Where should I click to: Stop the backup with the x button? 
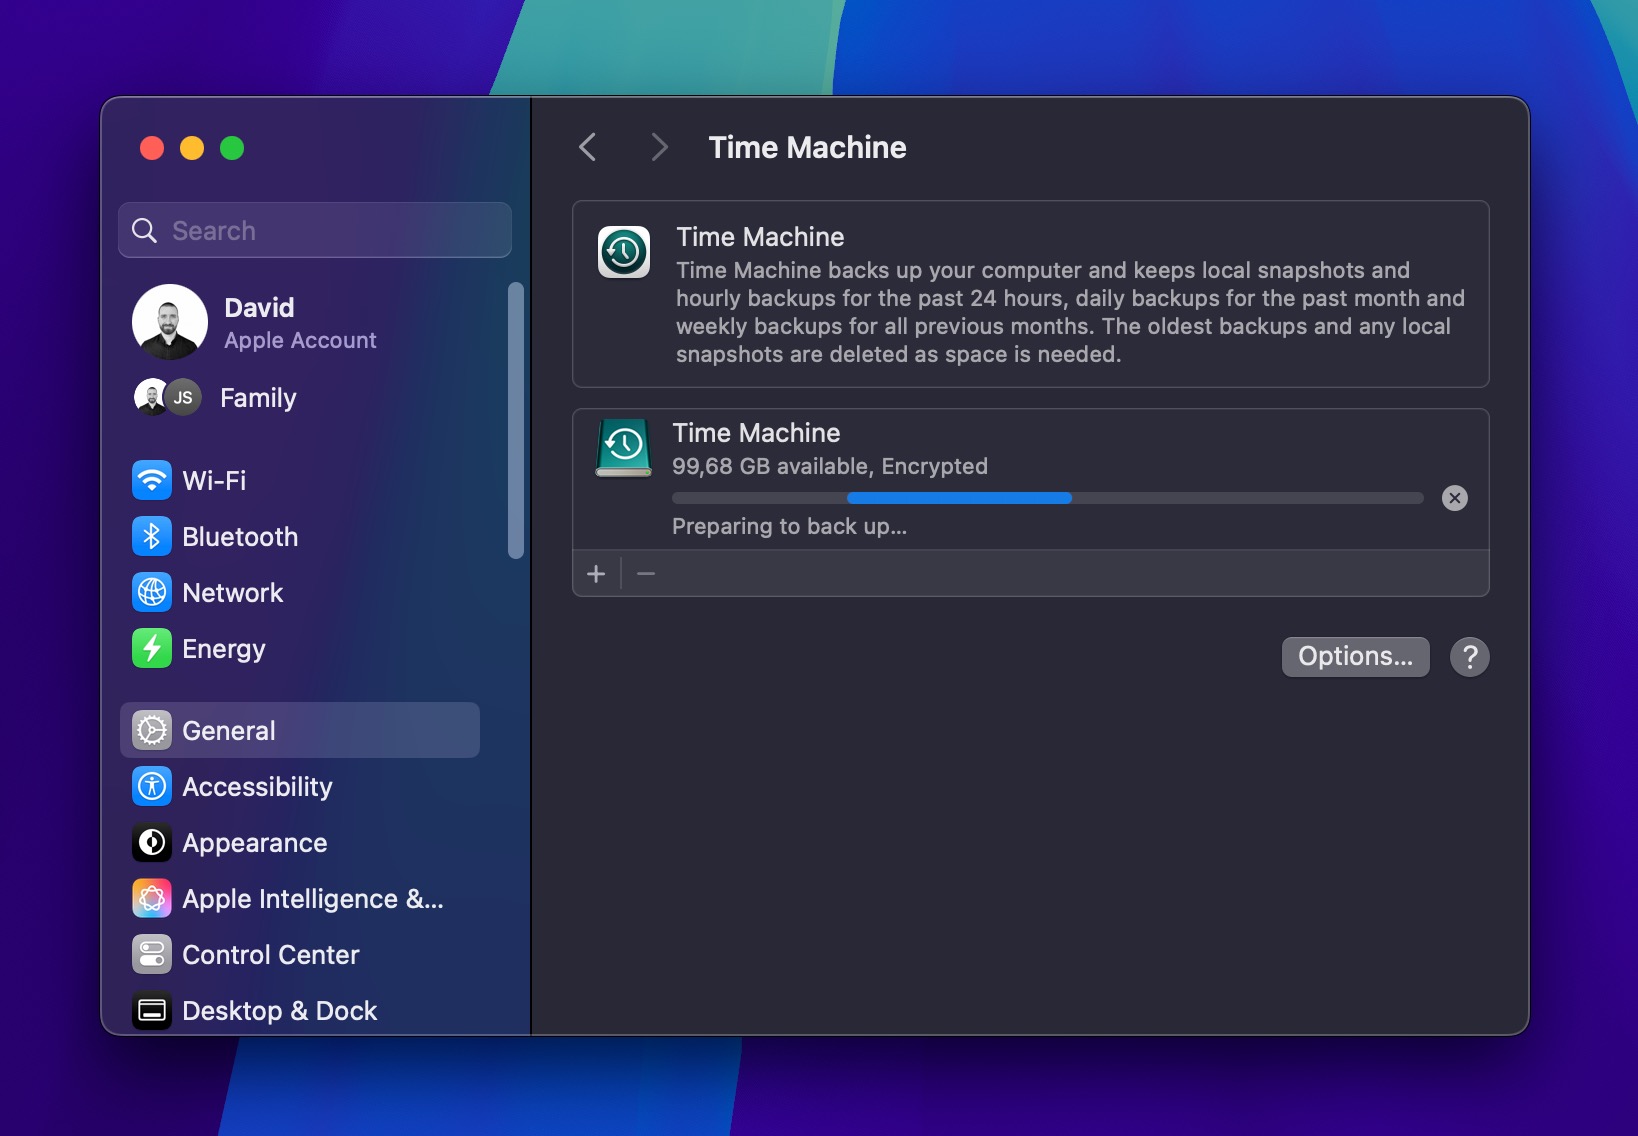[x=1455, y=498]
